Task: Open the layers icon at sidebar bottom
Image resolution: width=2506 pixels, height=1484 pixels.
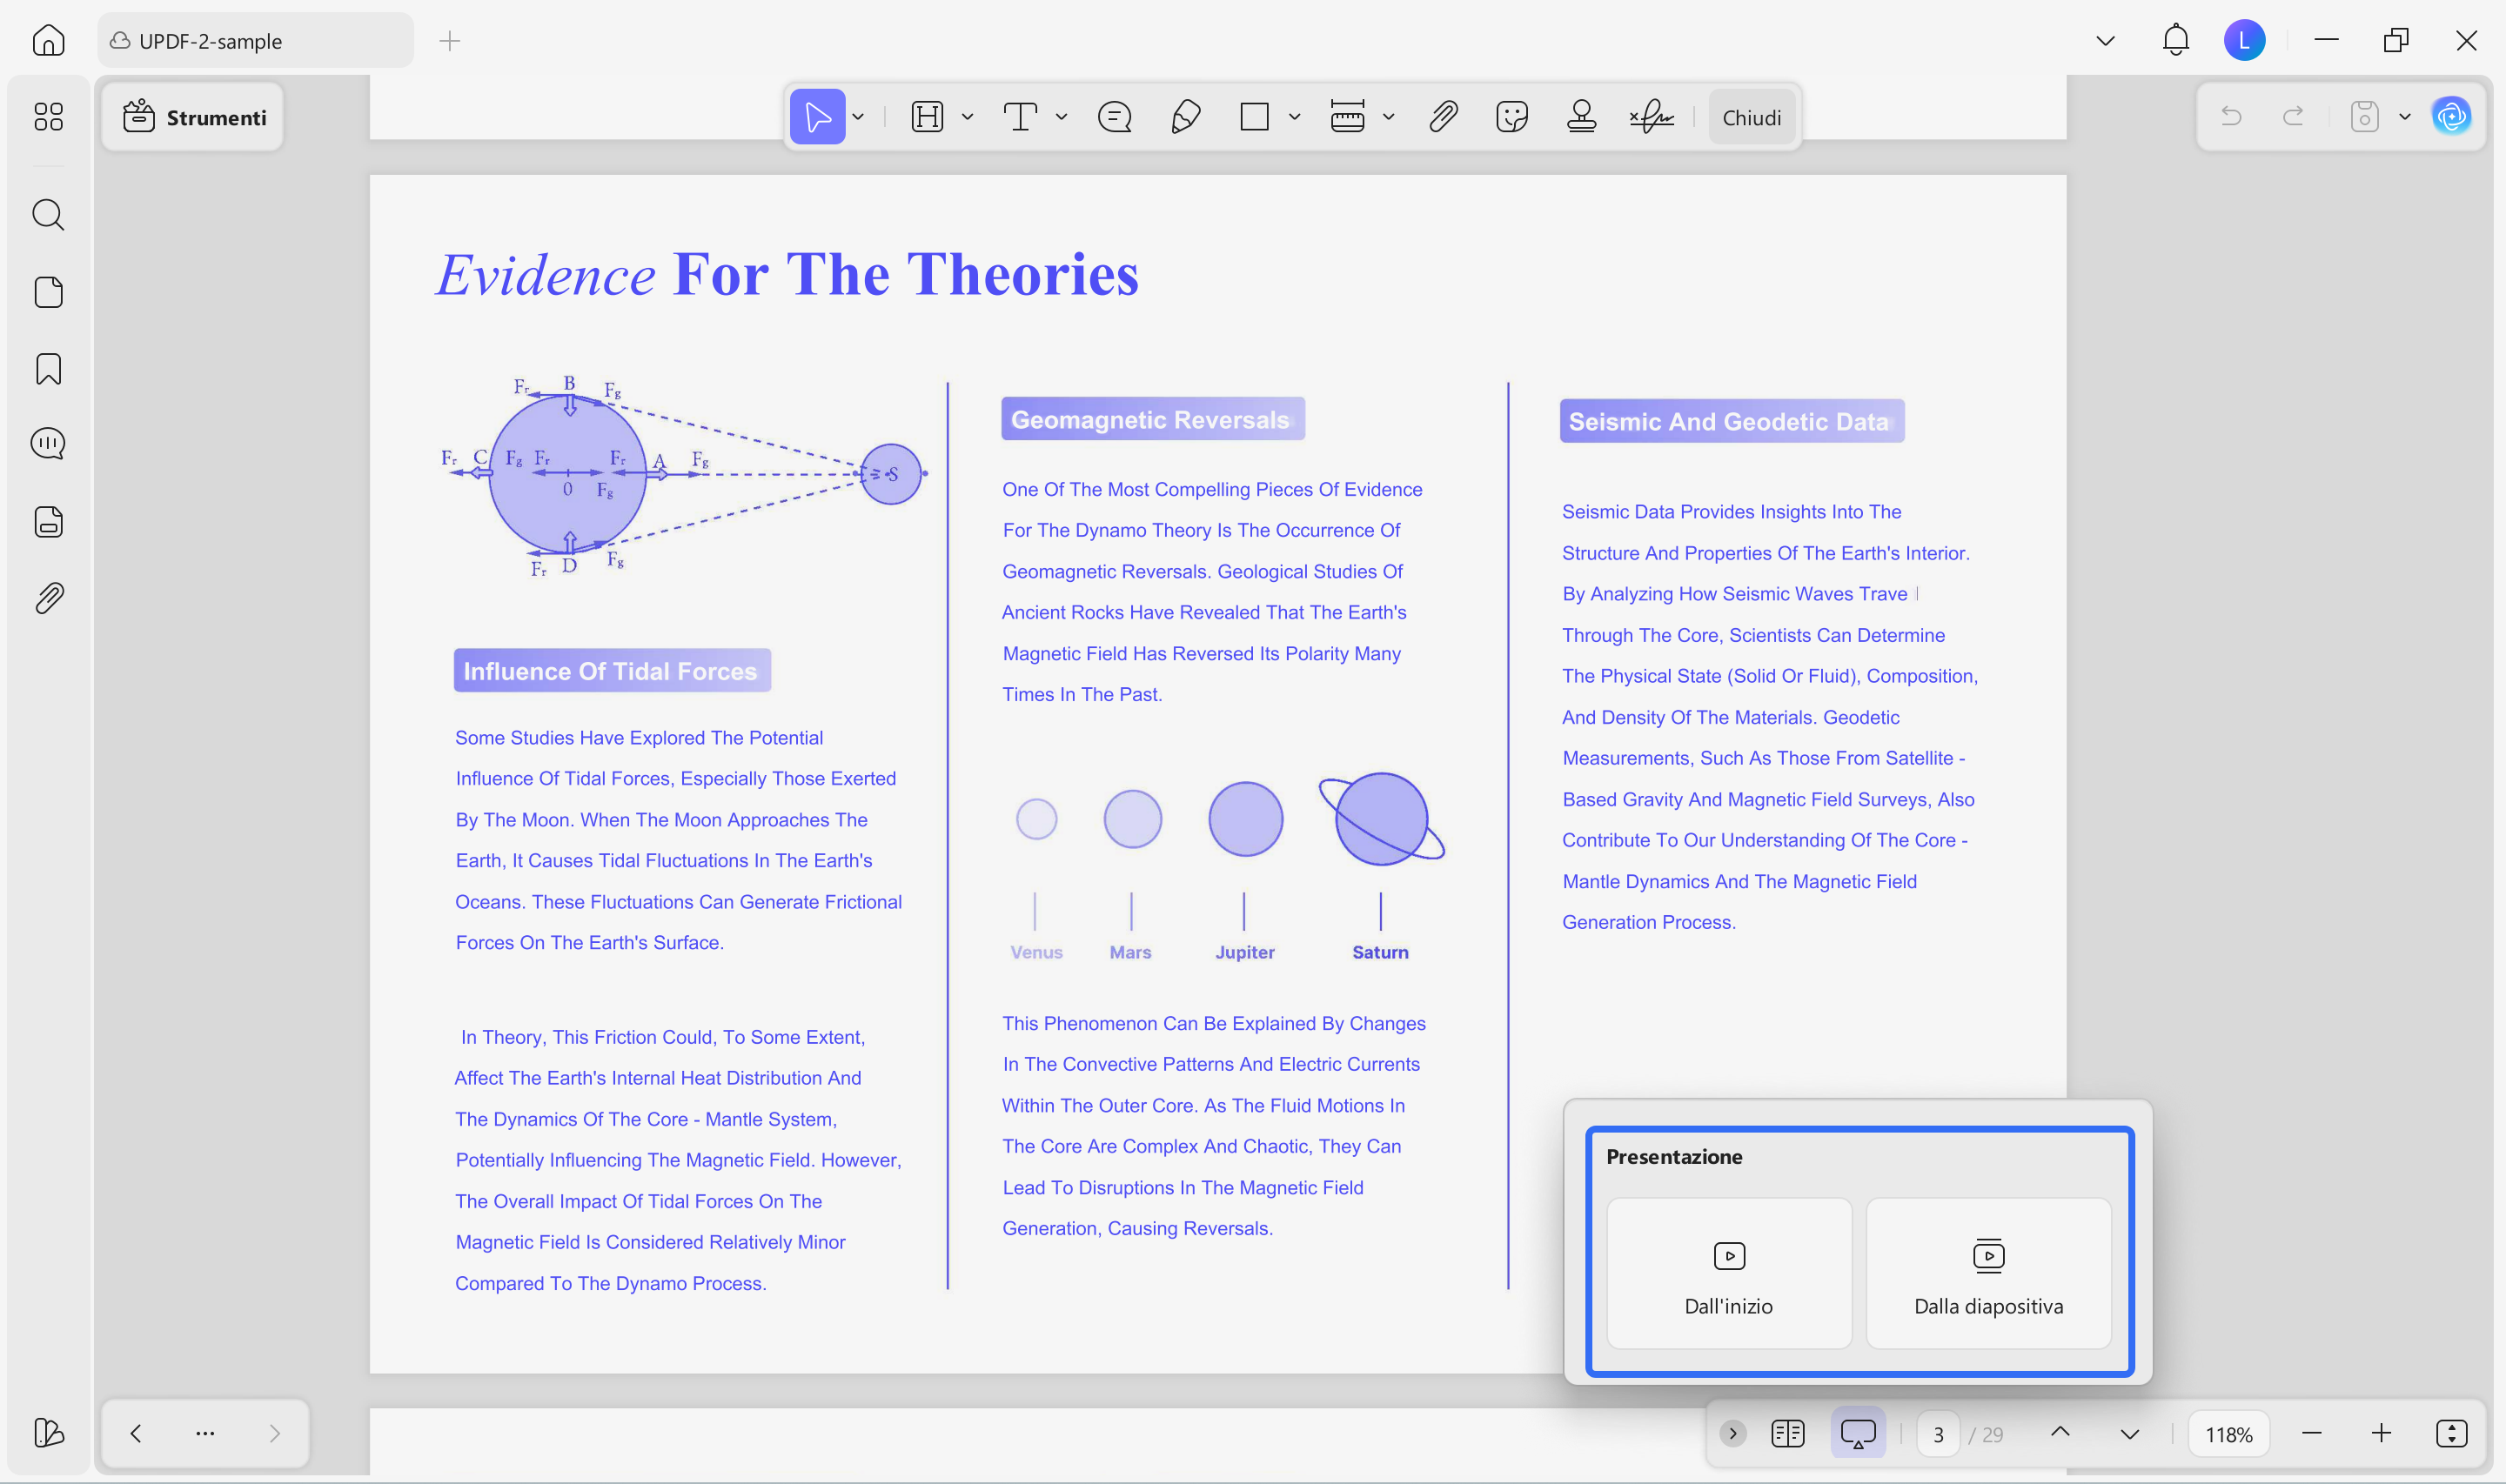Action: tap(48, 1432)
